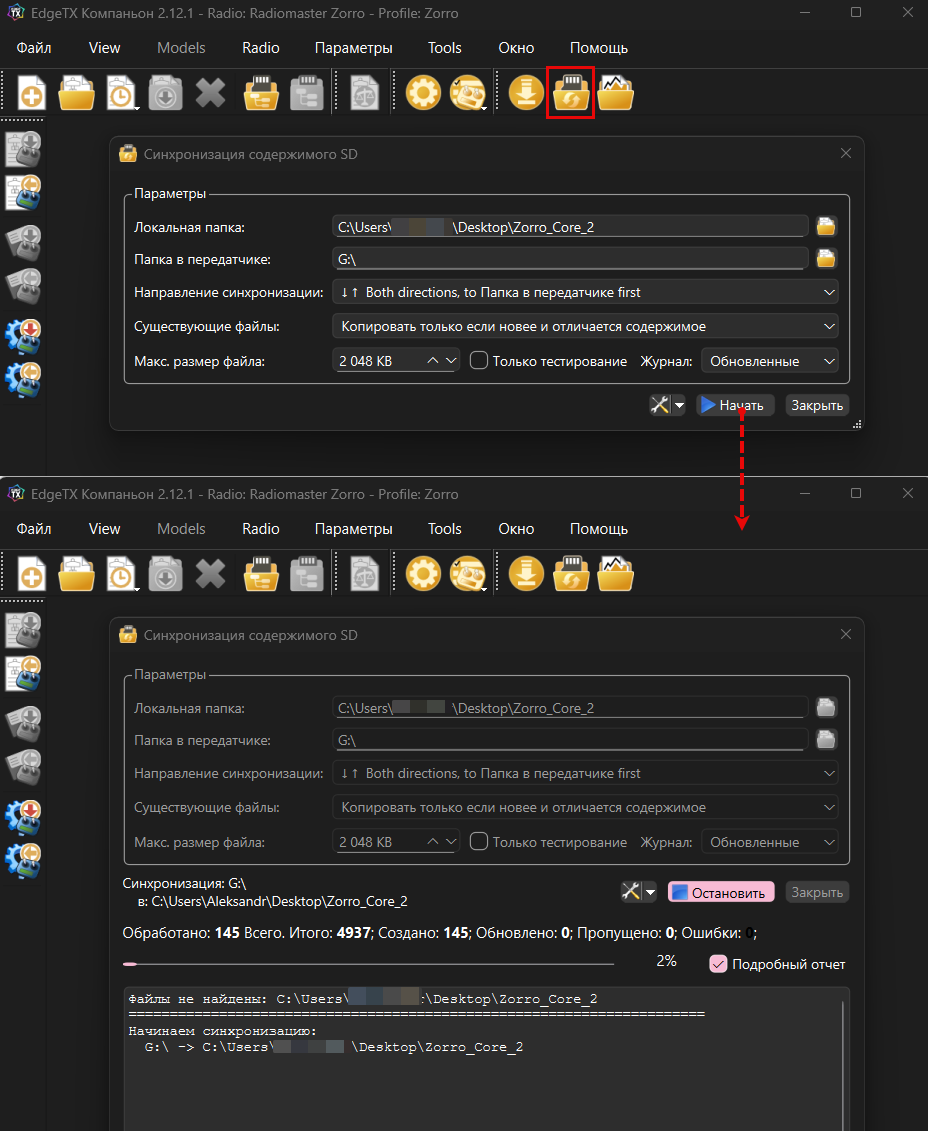The height and width of the screenshot is (1131, 928).
Task: Uncheck 'Подробный отчет' checkbox
Action: [718, 964]
